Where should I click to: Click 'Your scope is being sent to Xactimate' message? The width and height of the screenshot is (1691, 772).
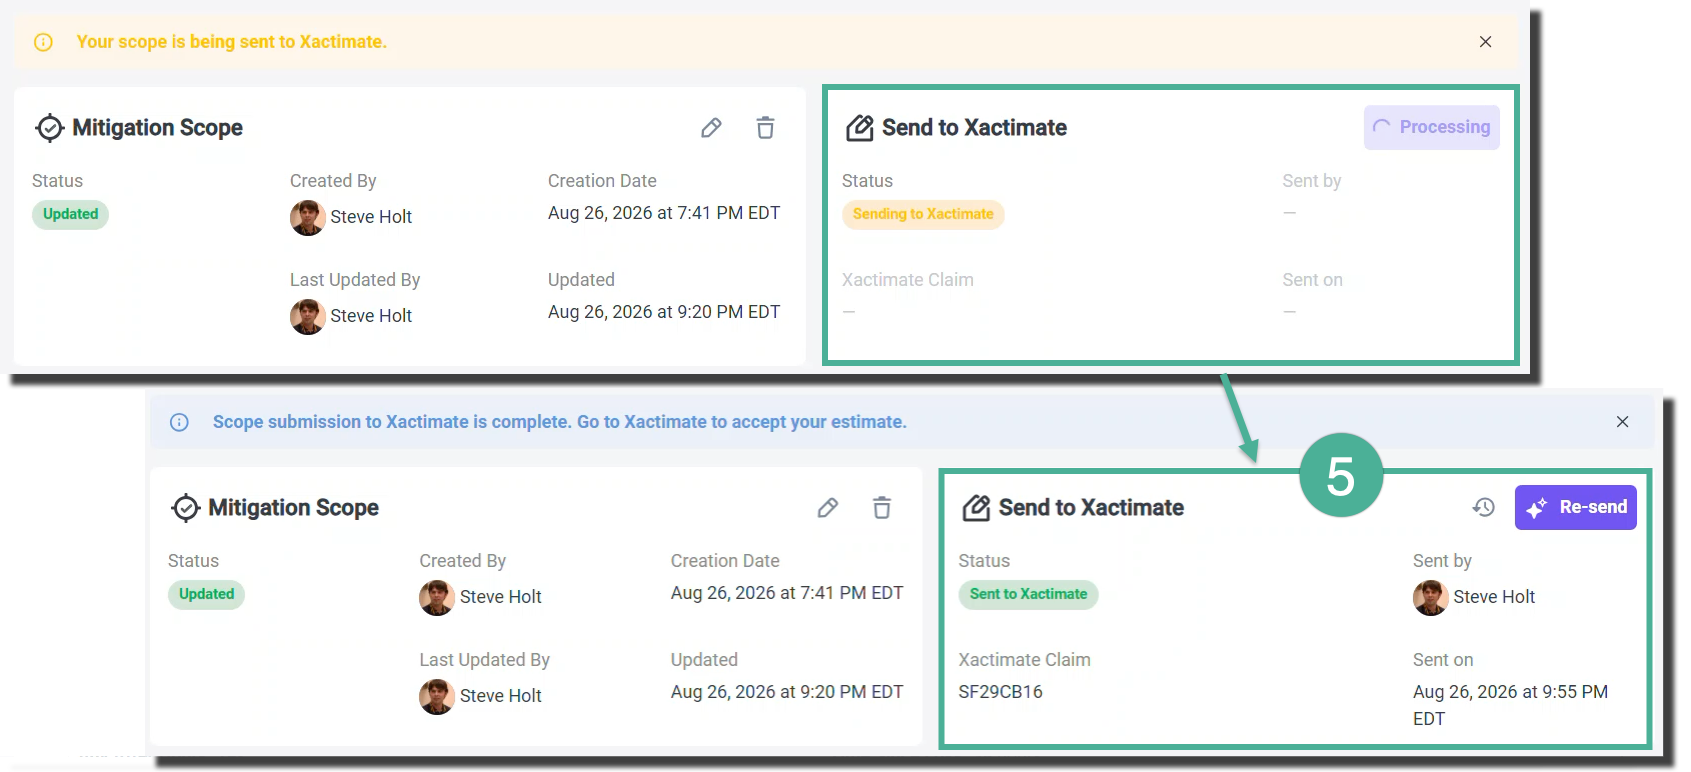(232, 42)
